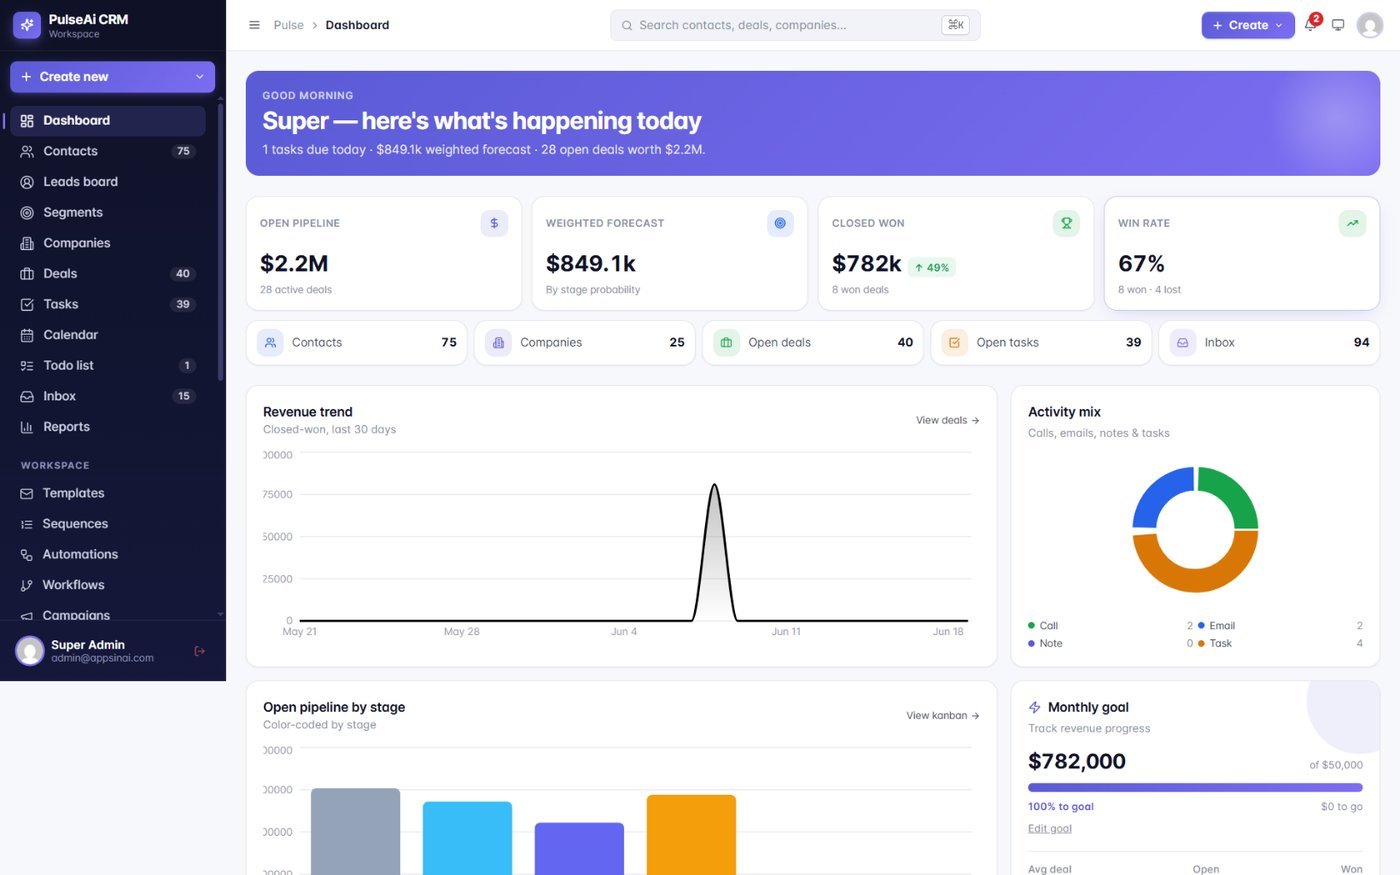Screen dimensions: 1400x875
Task: Focus the search contacts, deals, companies field
Action: click(x=795, y=25)
